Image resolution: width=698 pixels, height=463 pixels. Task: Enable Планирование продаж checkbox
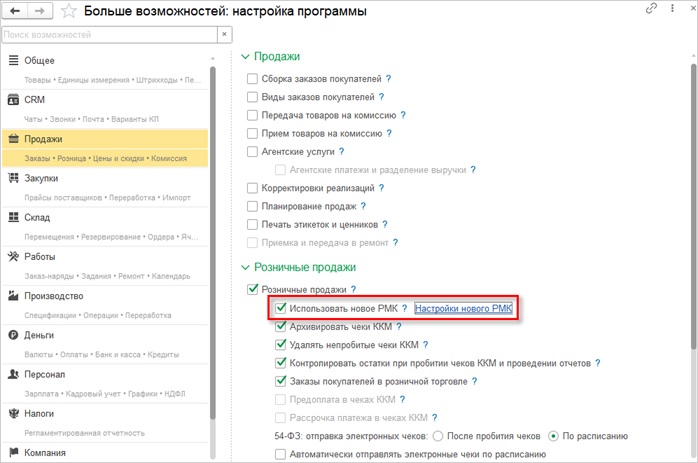[x=252, y=207]
